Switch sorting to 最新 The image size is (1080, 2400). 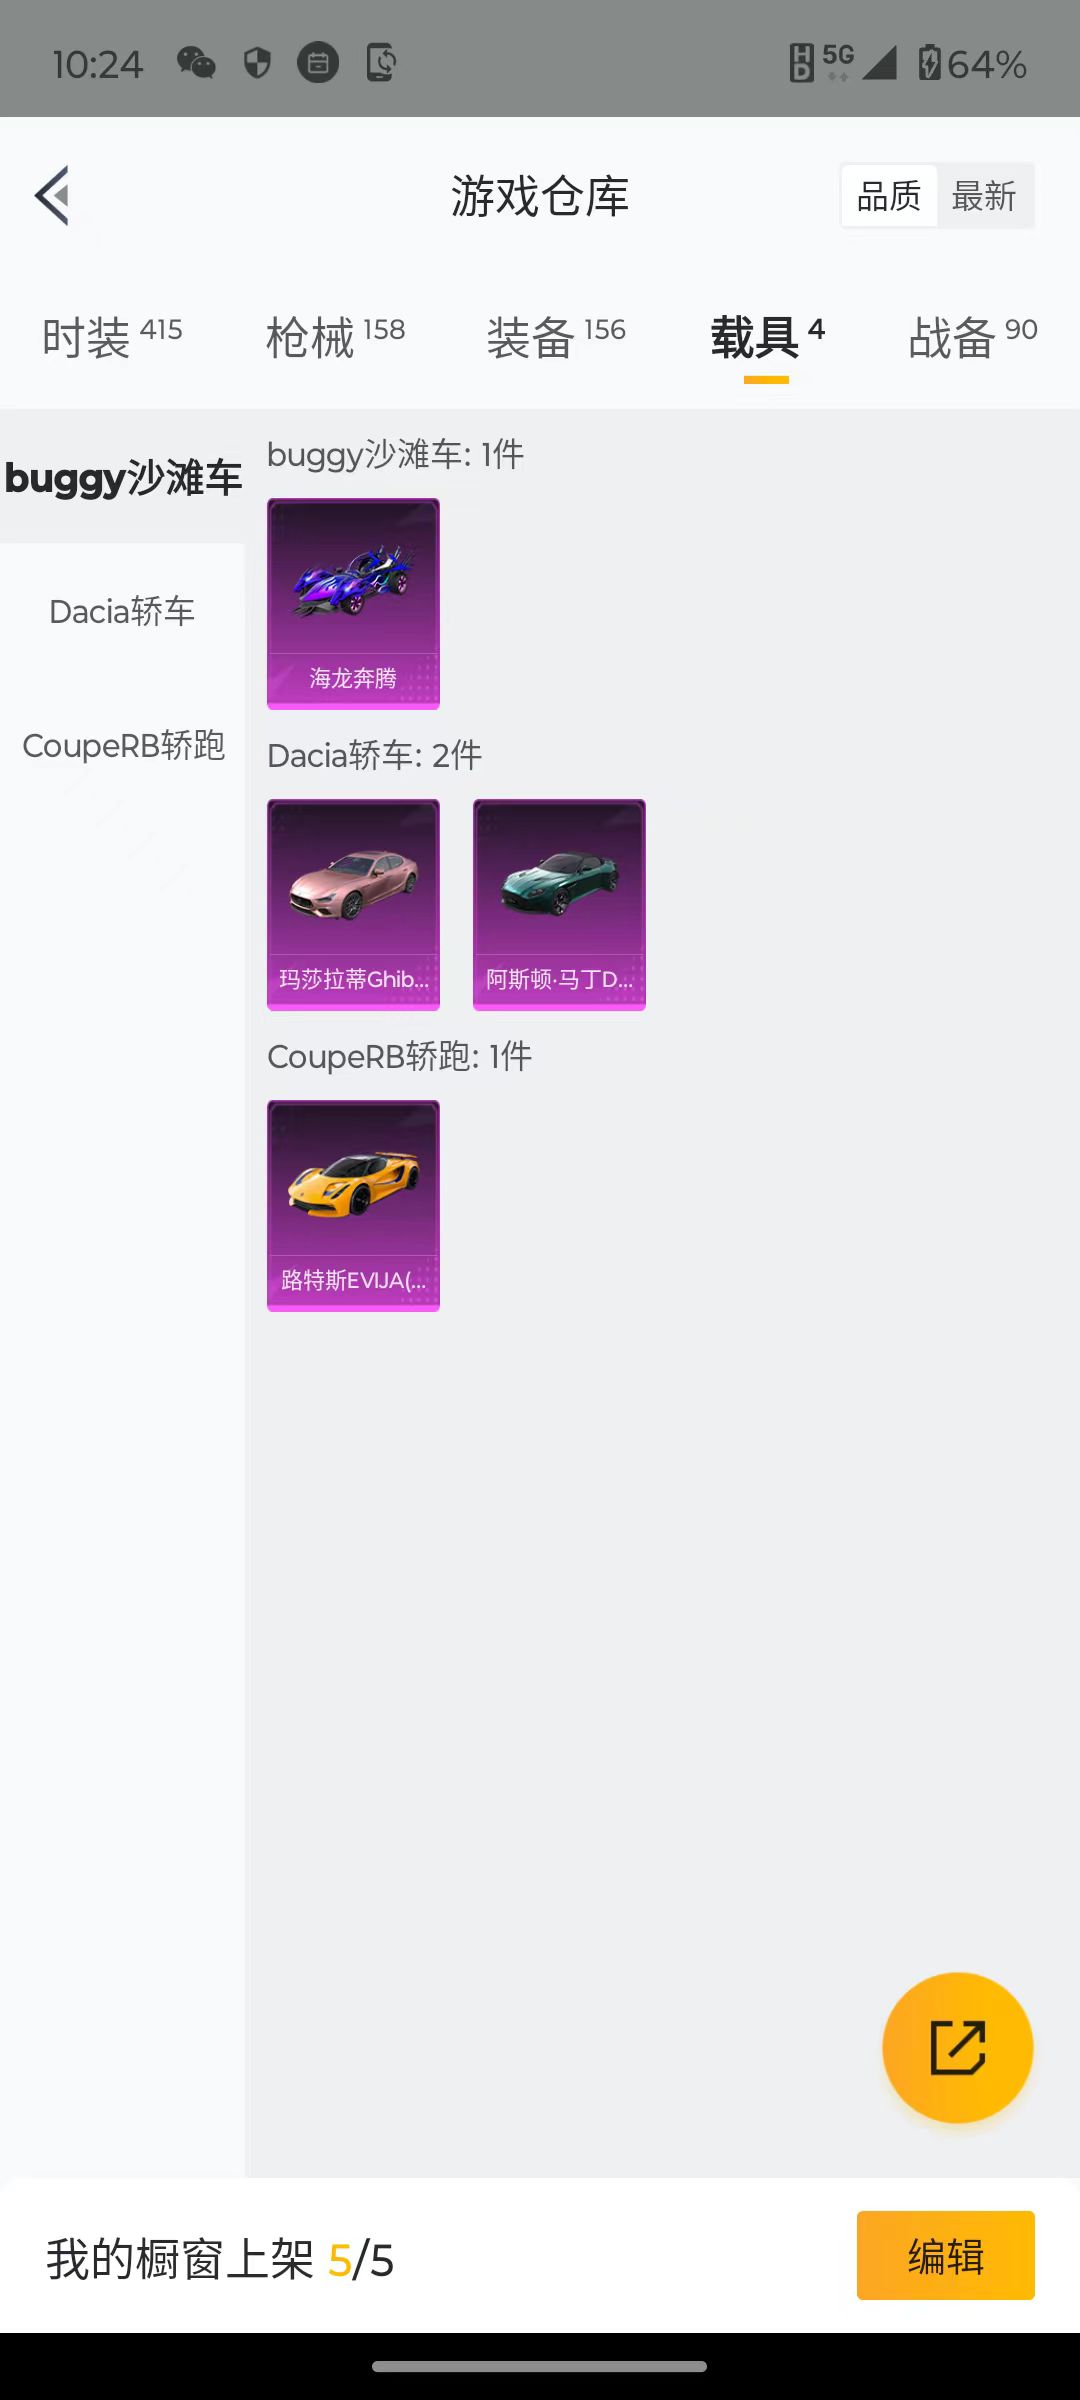pyautogui.click(x=984, y=196)
